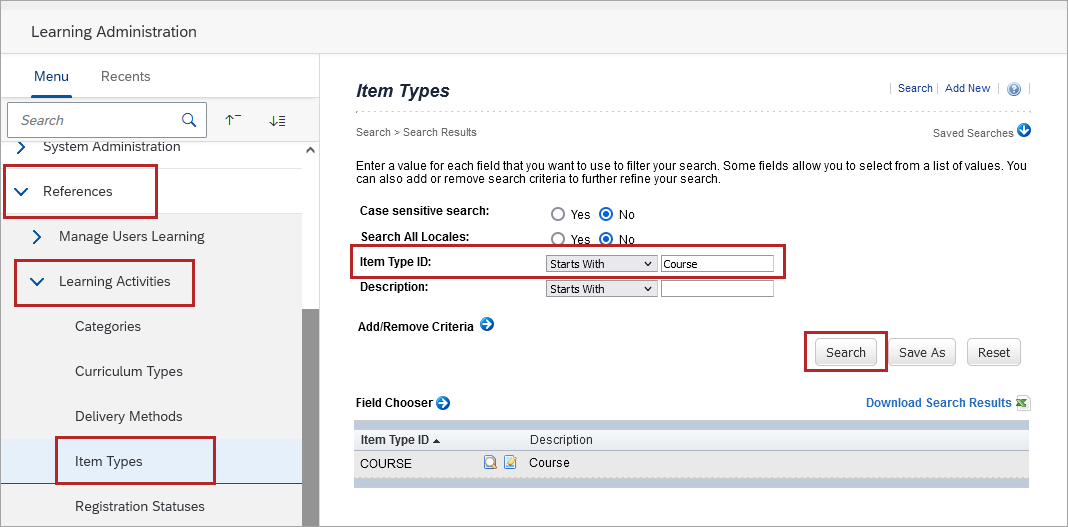Screen dimensions: 1068x527
Task: Open the Field Chooser arrow icon
Action: tap(443, 403)
